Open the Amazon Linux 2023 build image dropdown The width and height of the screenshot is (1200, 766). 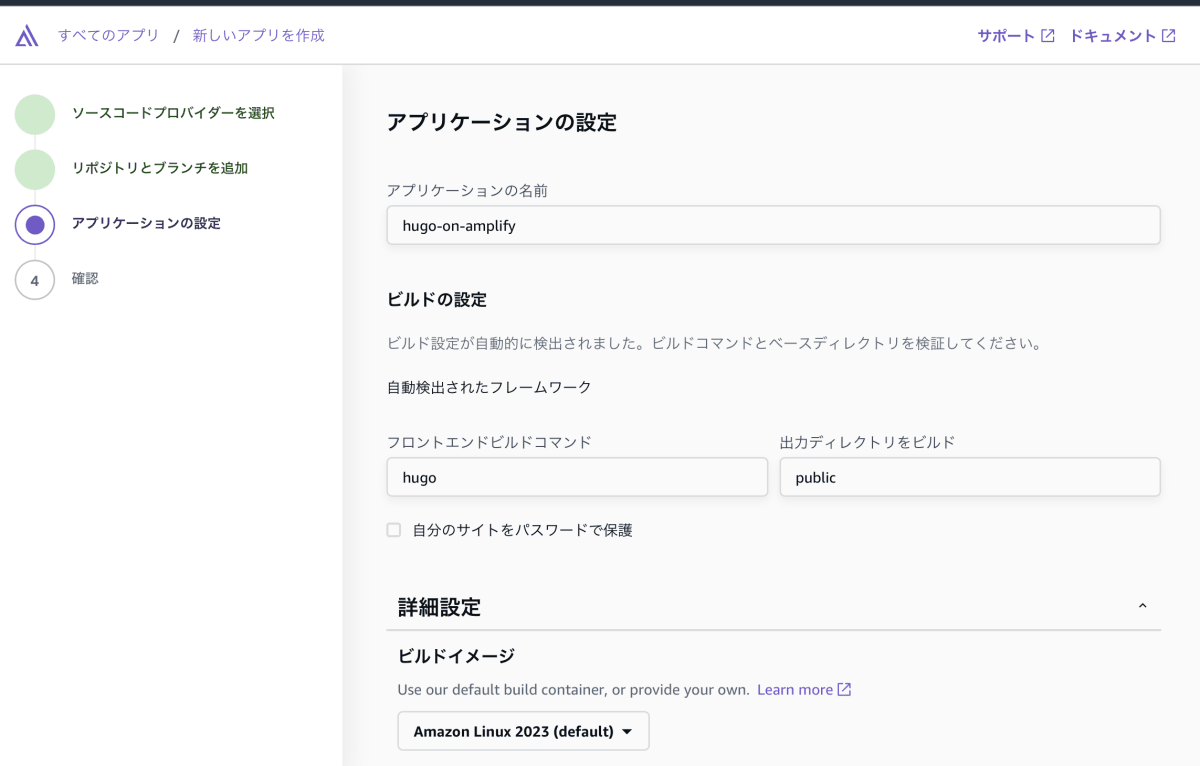click(x=523, y=731)
